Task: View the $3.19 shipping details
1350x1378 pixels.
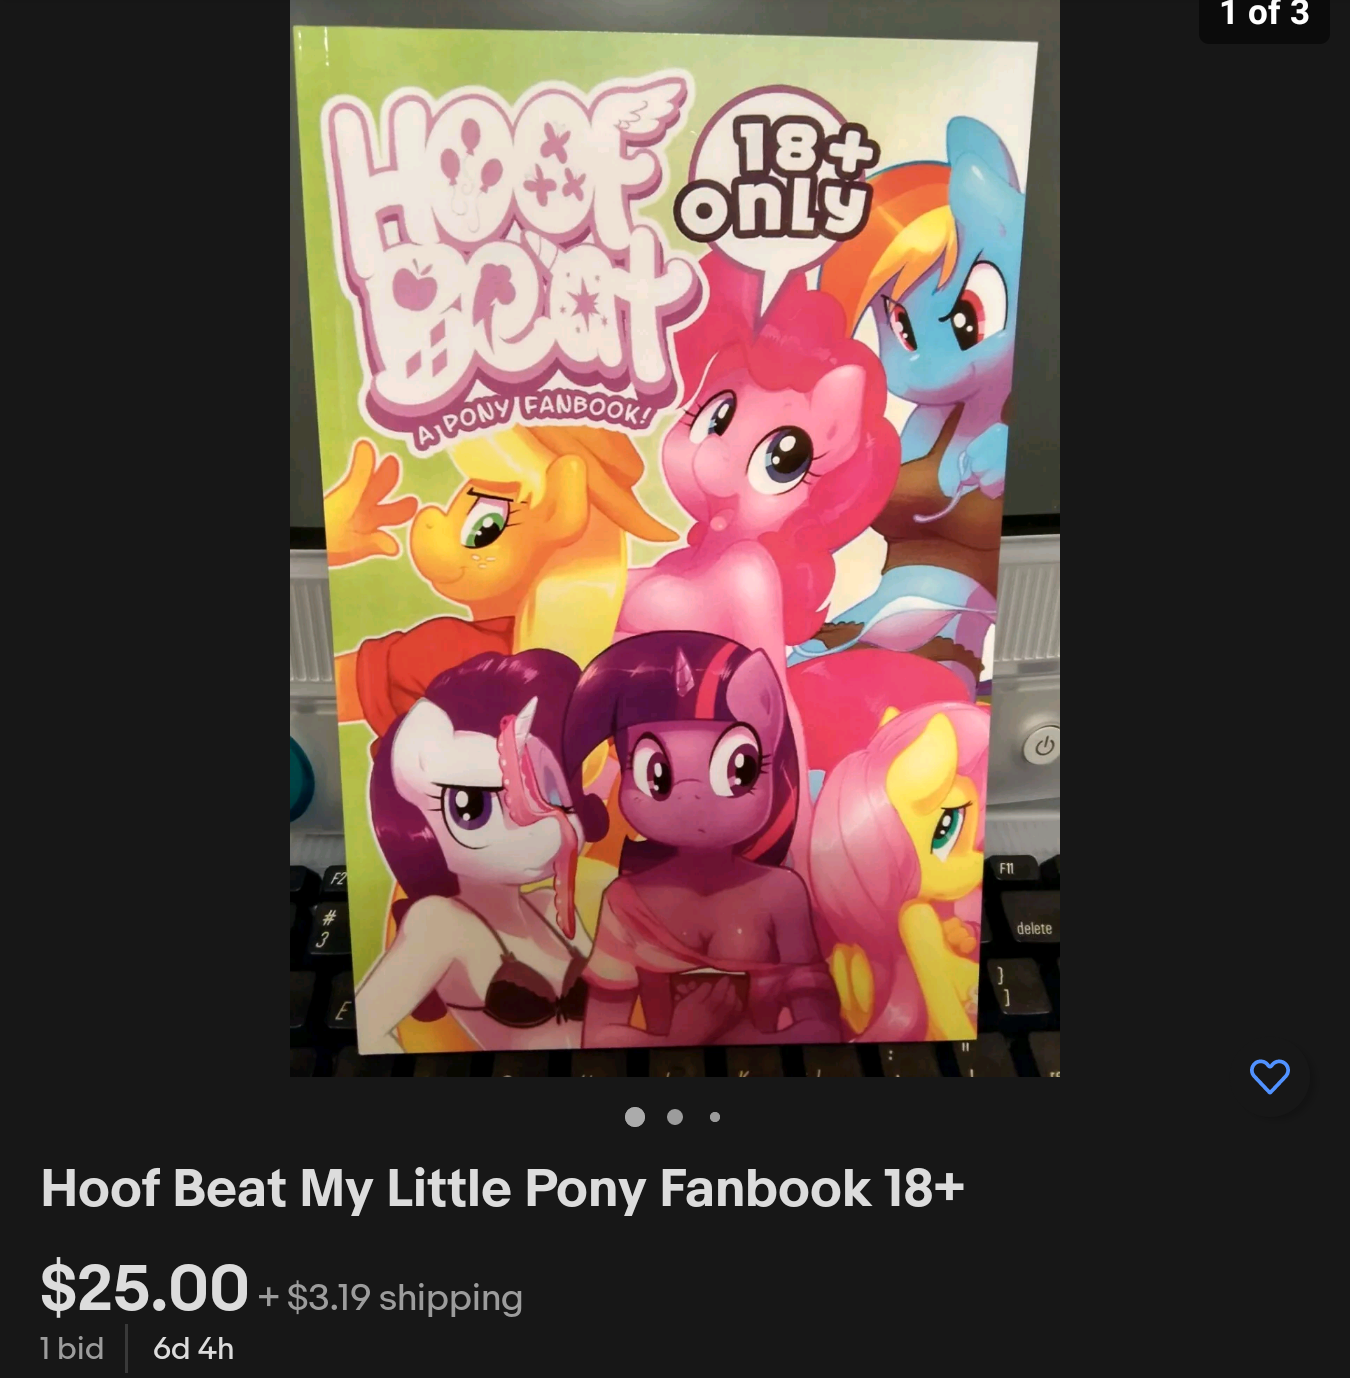Action: (404, 1297)
